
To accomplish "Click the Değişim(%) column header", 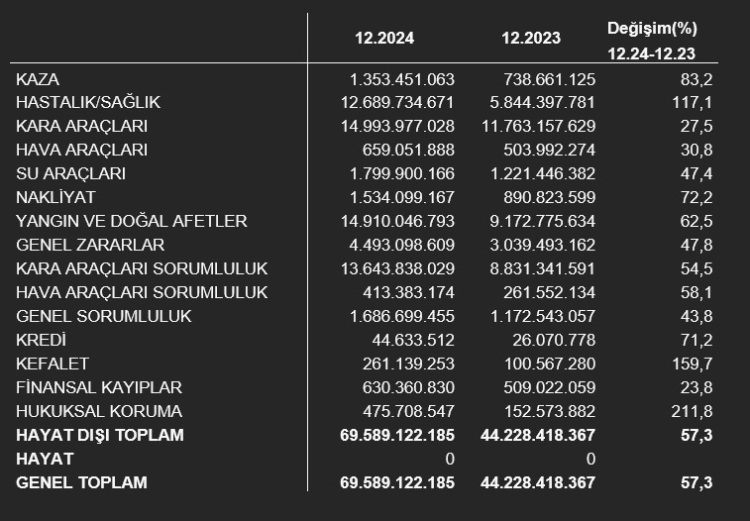I will click(x=652, y=29).
